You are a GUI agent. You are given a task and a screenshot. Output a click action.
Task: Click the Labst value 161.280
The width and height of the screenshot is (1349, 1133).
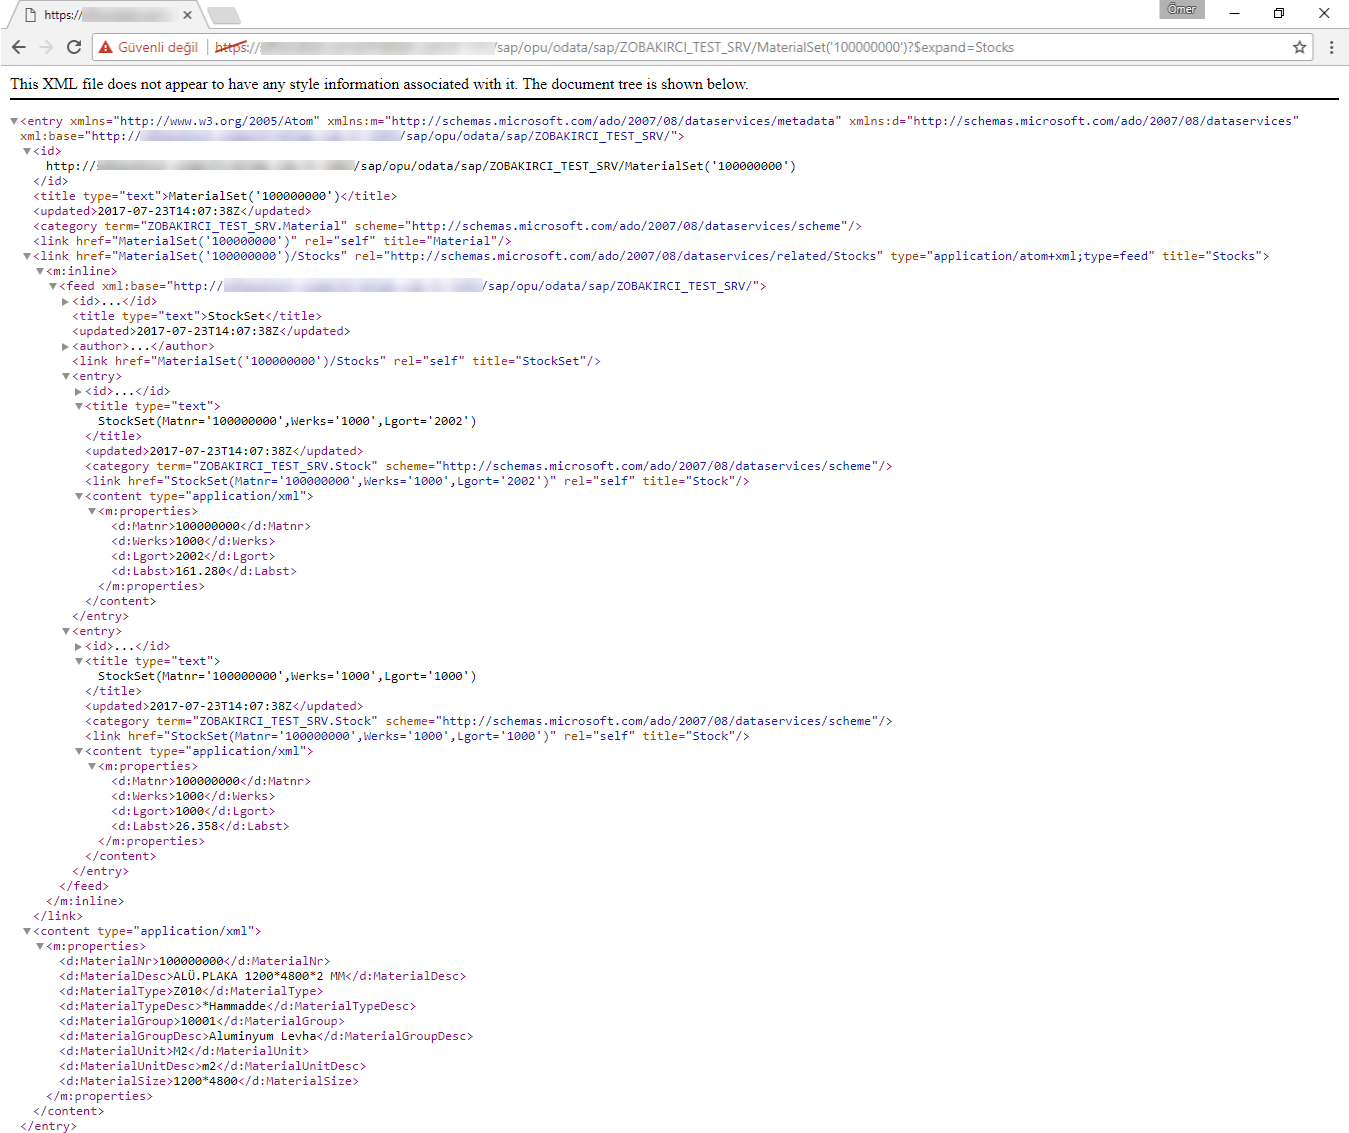click(x=201, y=571)
